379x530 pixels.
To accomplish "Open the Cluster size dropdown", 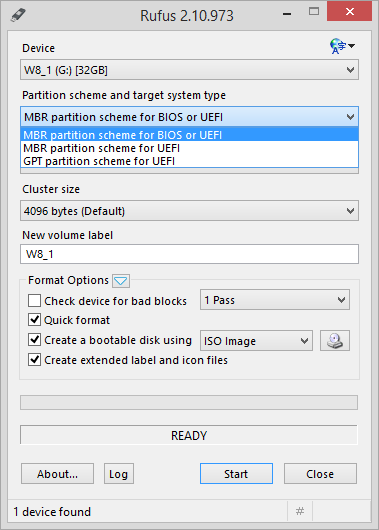I will pos(189,211).
